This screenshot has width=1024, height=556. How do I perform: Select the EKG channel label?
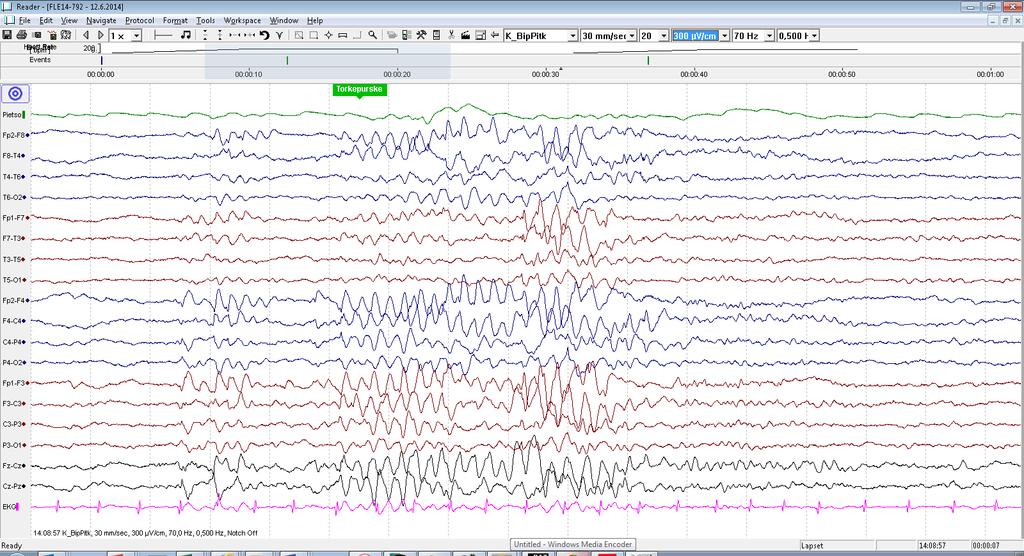pos(9,507)
